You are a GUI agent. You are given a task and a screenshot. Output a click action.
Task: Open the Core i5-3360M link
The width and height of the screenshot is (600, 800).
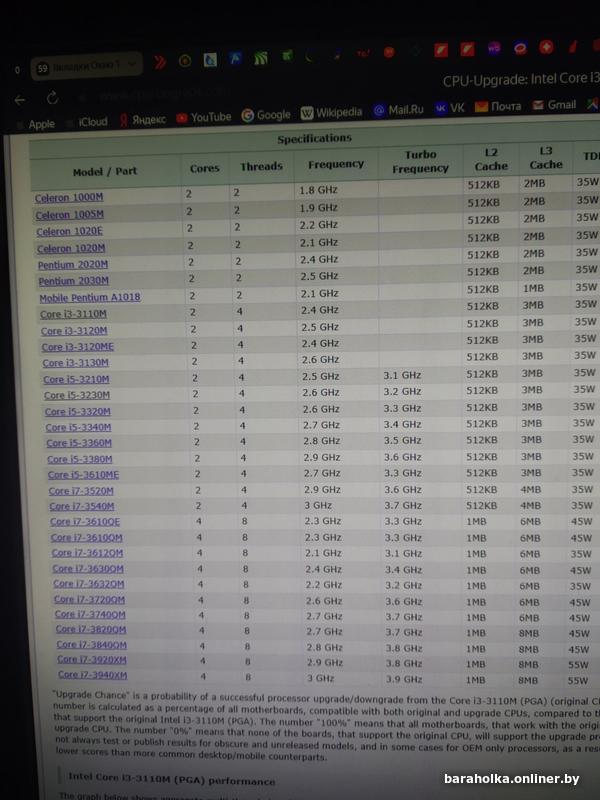point(79,443)
